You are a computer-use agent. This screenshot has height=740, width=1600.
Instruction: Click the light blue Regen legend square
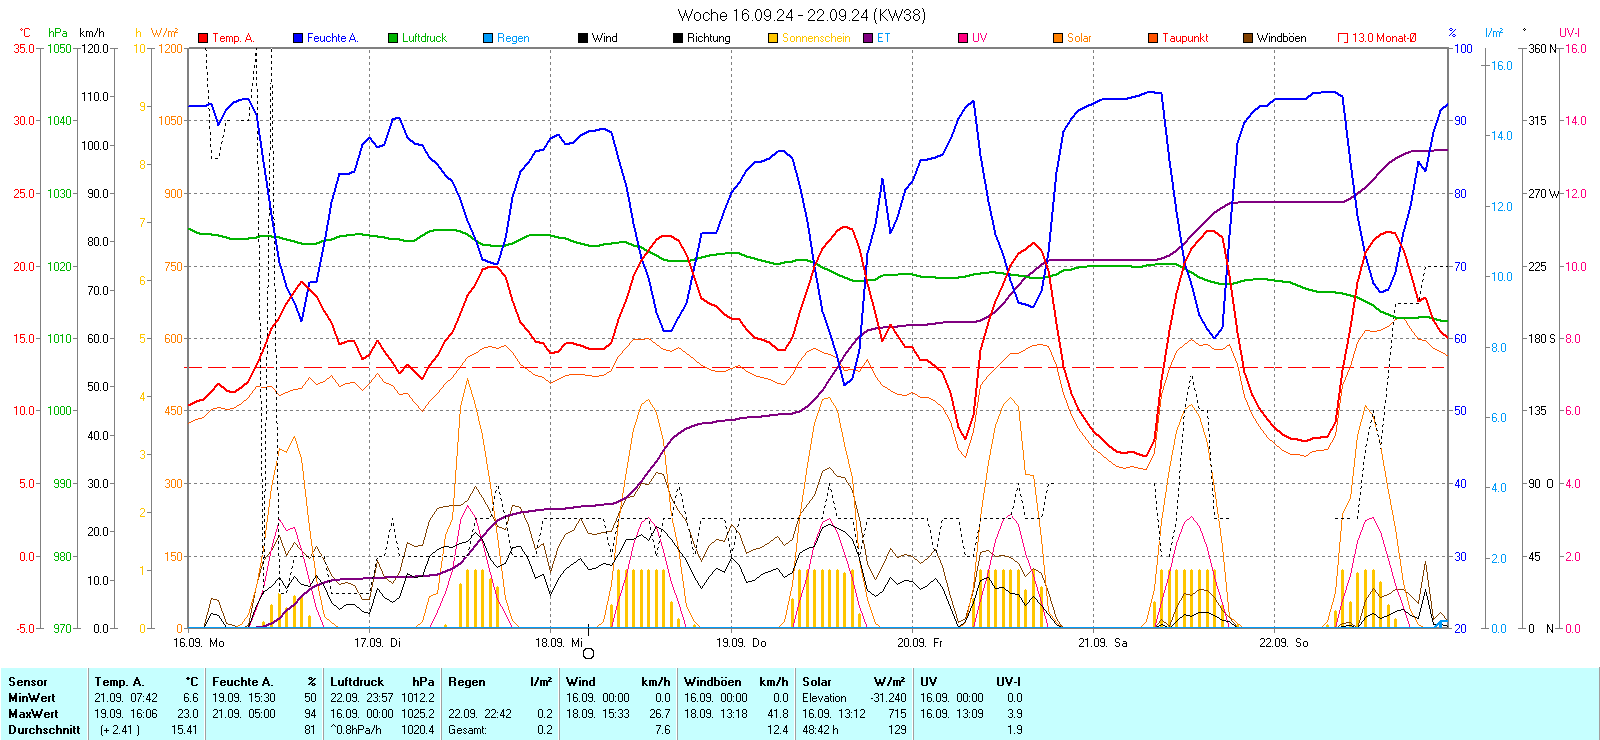(488, 38)
